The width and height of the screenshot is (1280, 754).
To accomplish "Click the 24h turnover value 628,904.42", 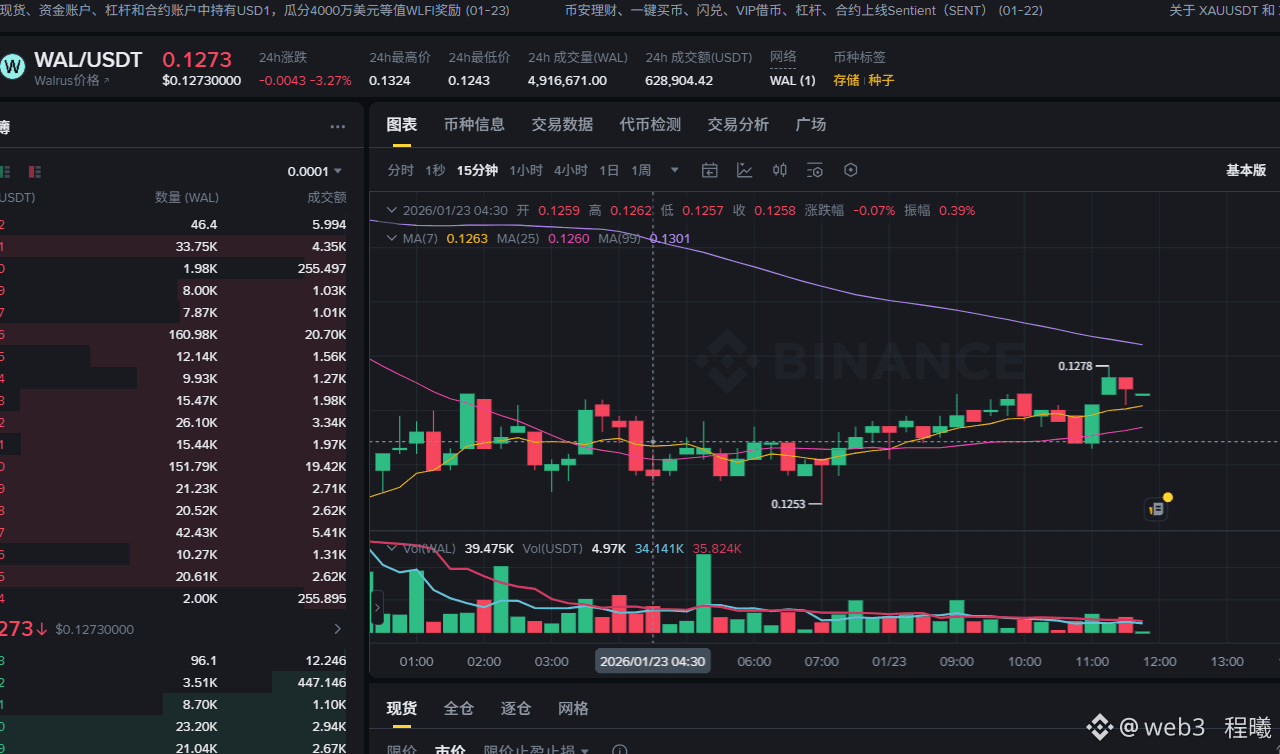I will click(x=679, y=80).
